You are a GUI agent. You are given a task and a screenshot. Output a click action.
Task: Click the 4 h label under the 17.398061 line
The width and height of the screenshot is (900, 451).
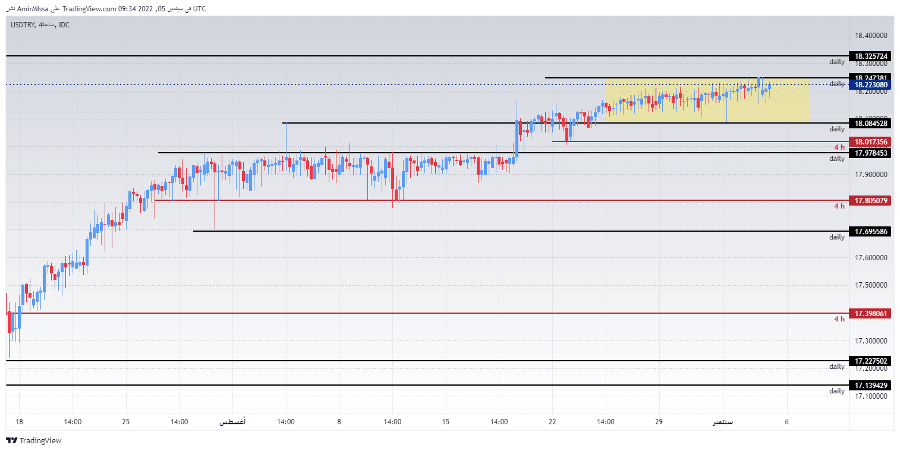(839, 318)
